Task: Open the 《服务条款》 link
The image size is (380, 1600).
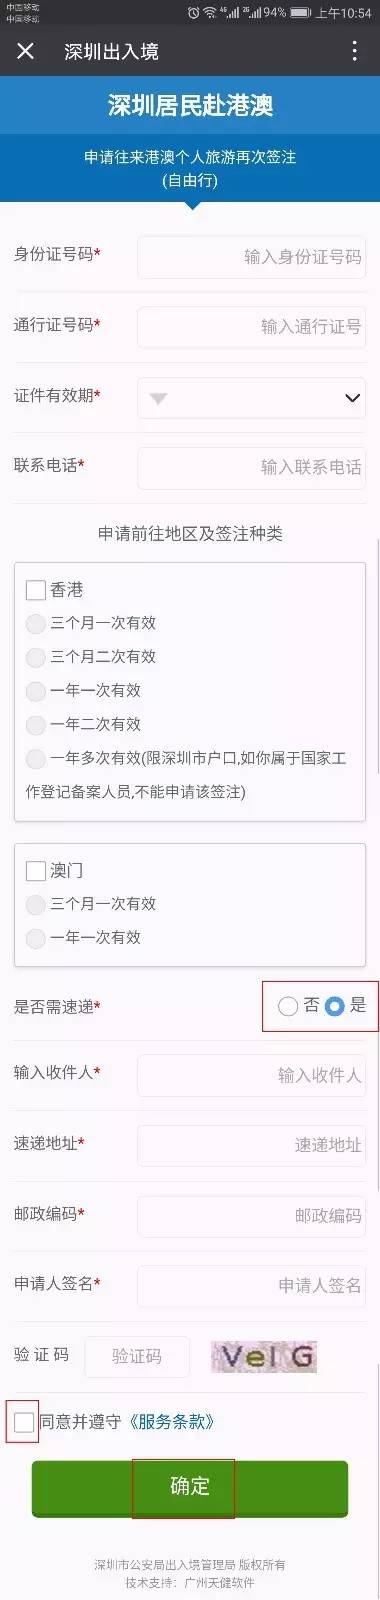Action: click(x=172, y=1421)
